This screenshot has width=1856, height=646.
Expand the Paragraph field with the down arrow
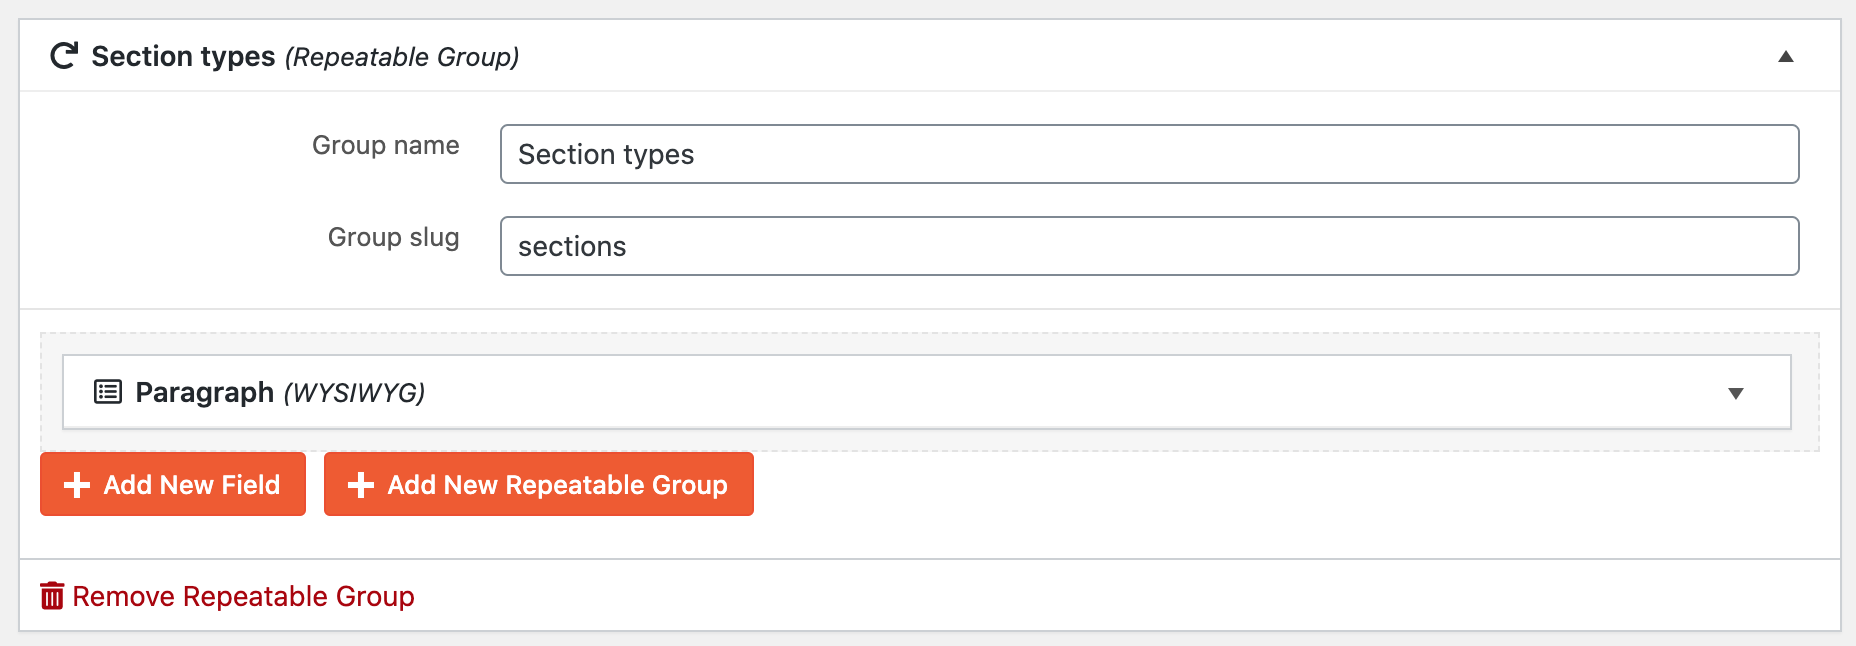click(x=1736, y=394)
